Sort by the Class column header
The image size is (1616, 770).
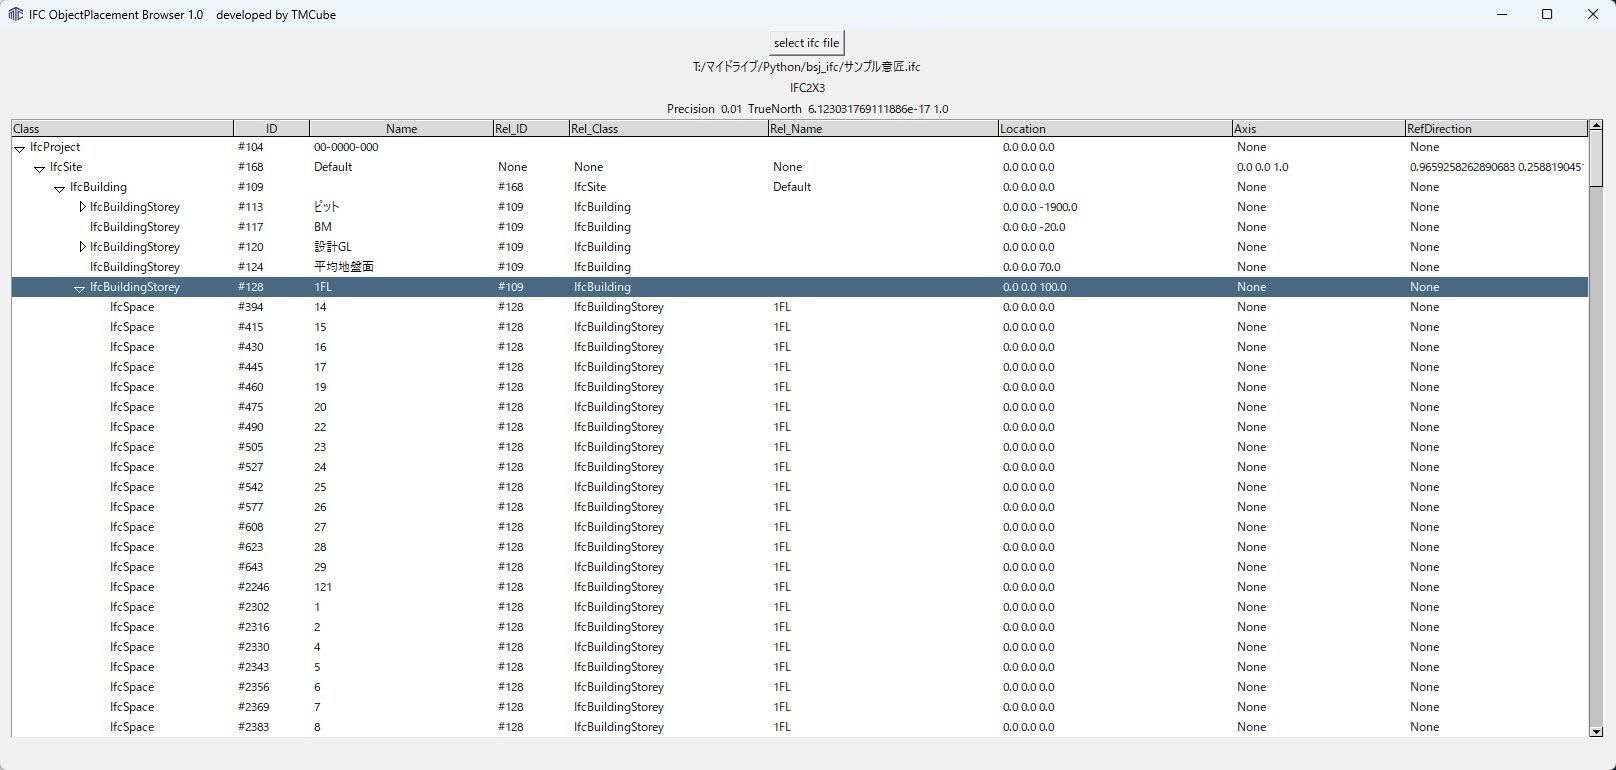[122, 128]
